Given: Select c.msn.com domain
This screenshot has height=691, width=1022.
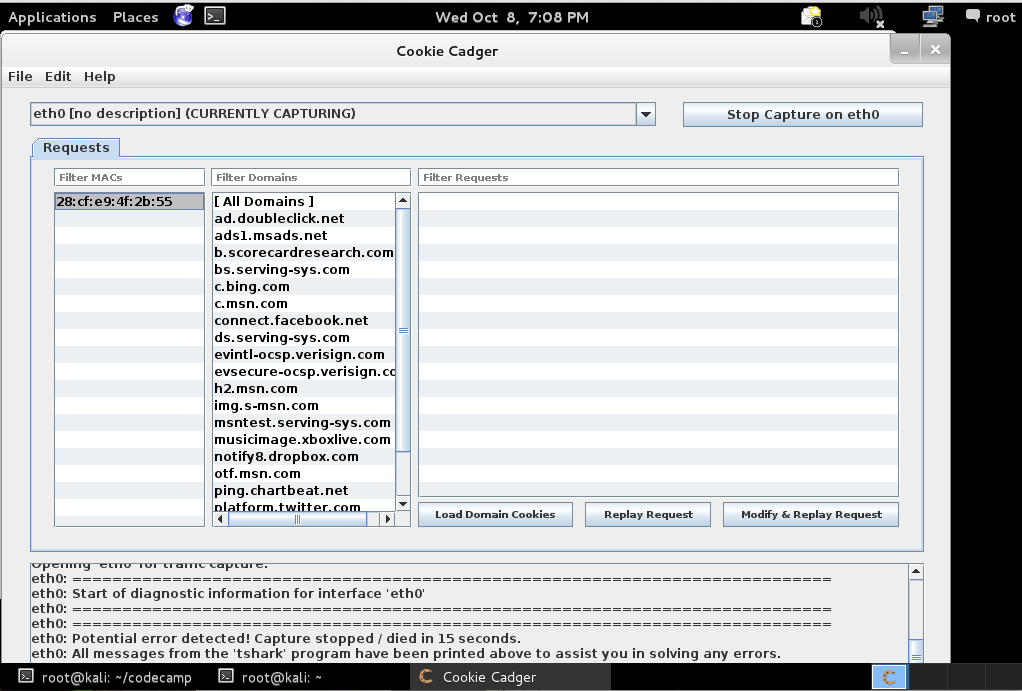Looking at the screenshot, I should click(304, 303).
